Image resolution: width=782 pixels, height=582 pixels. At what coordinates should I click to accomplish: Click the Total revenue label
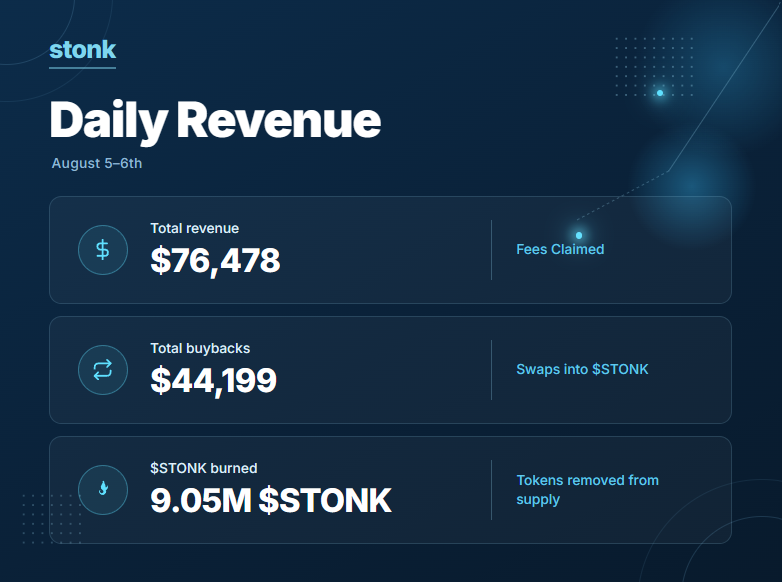coord(195,228)
